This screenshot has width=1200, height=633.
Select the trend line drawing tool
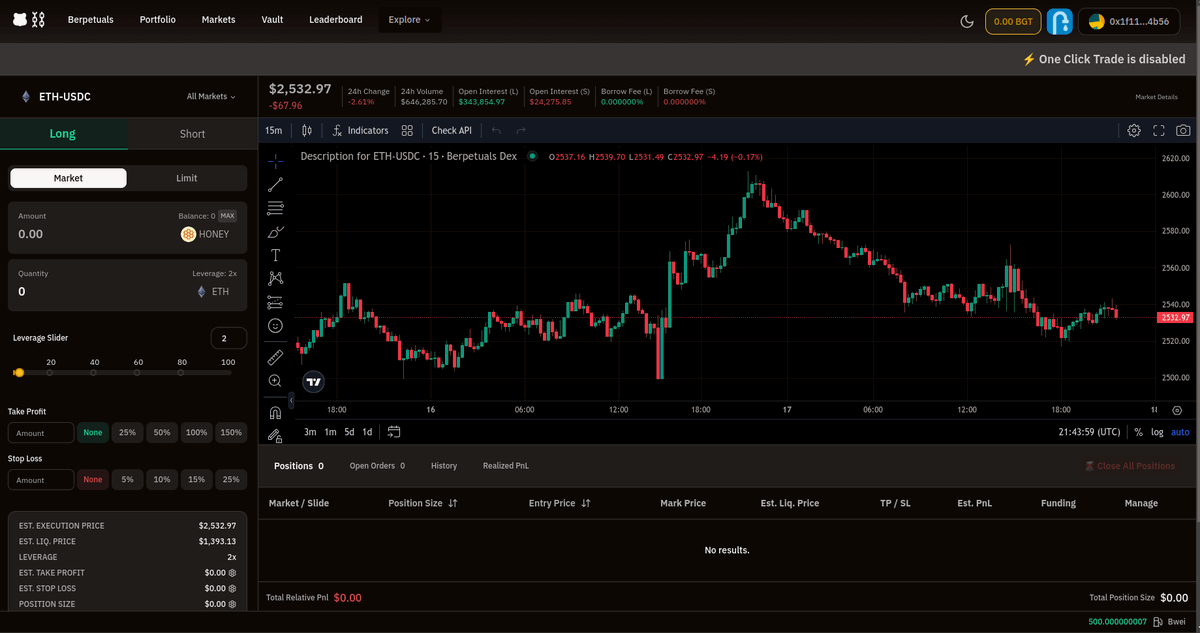276,184
